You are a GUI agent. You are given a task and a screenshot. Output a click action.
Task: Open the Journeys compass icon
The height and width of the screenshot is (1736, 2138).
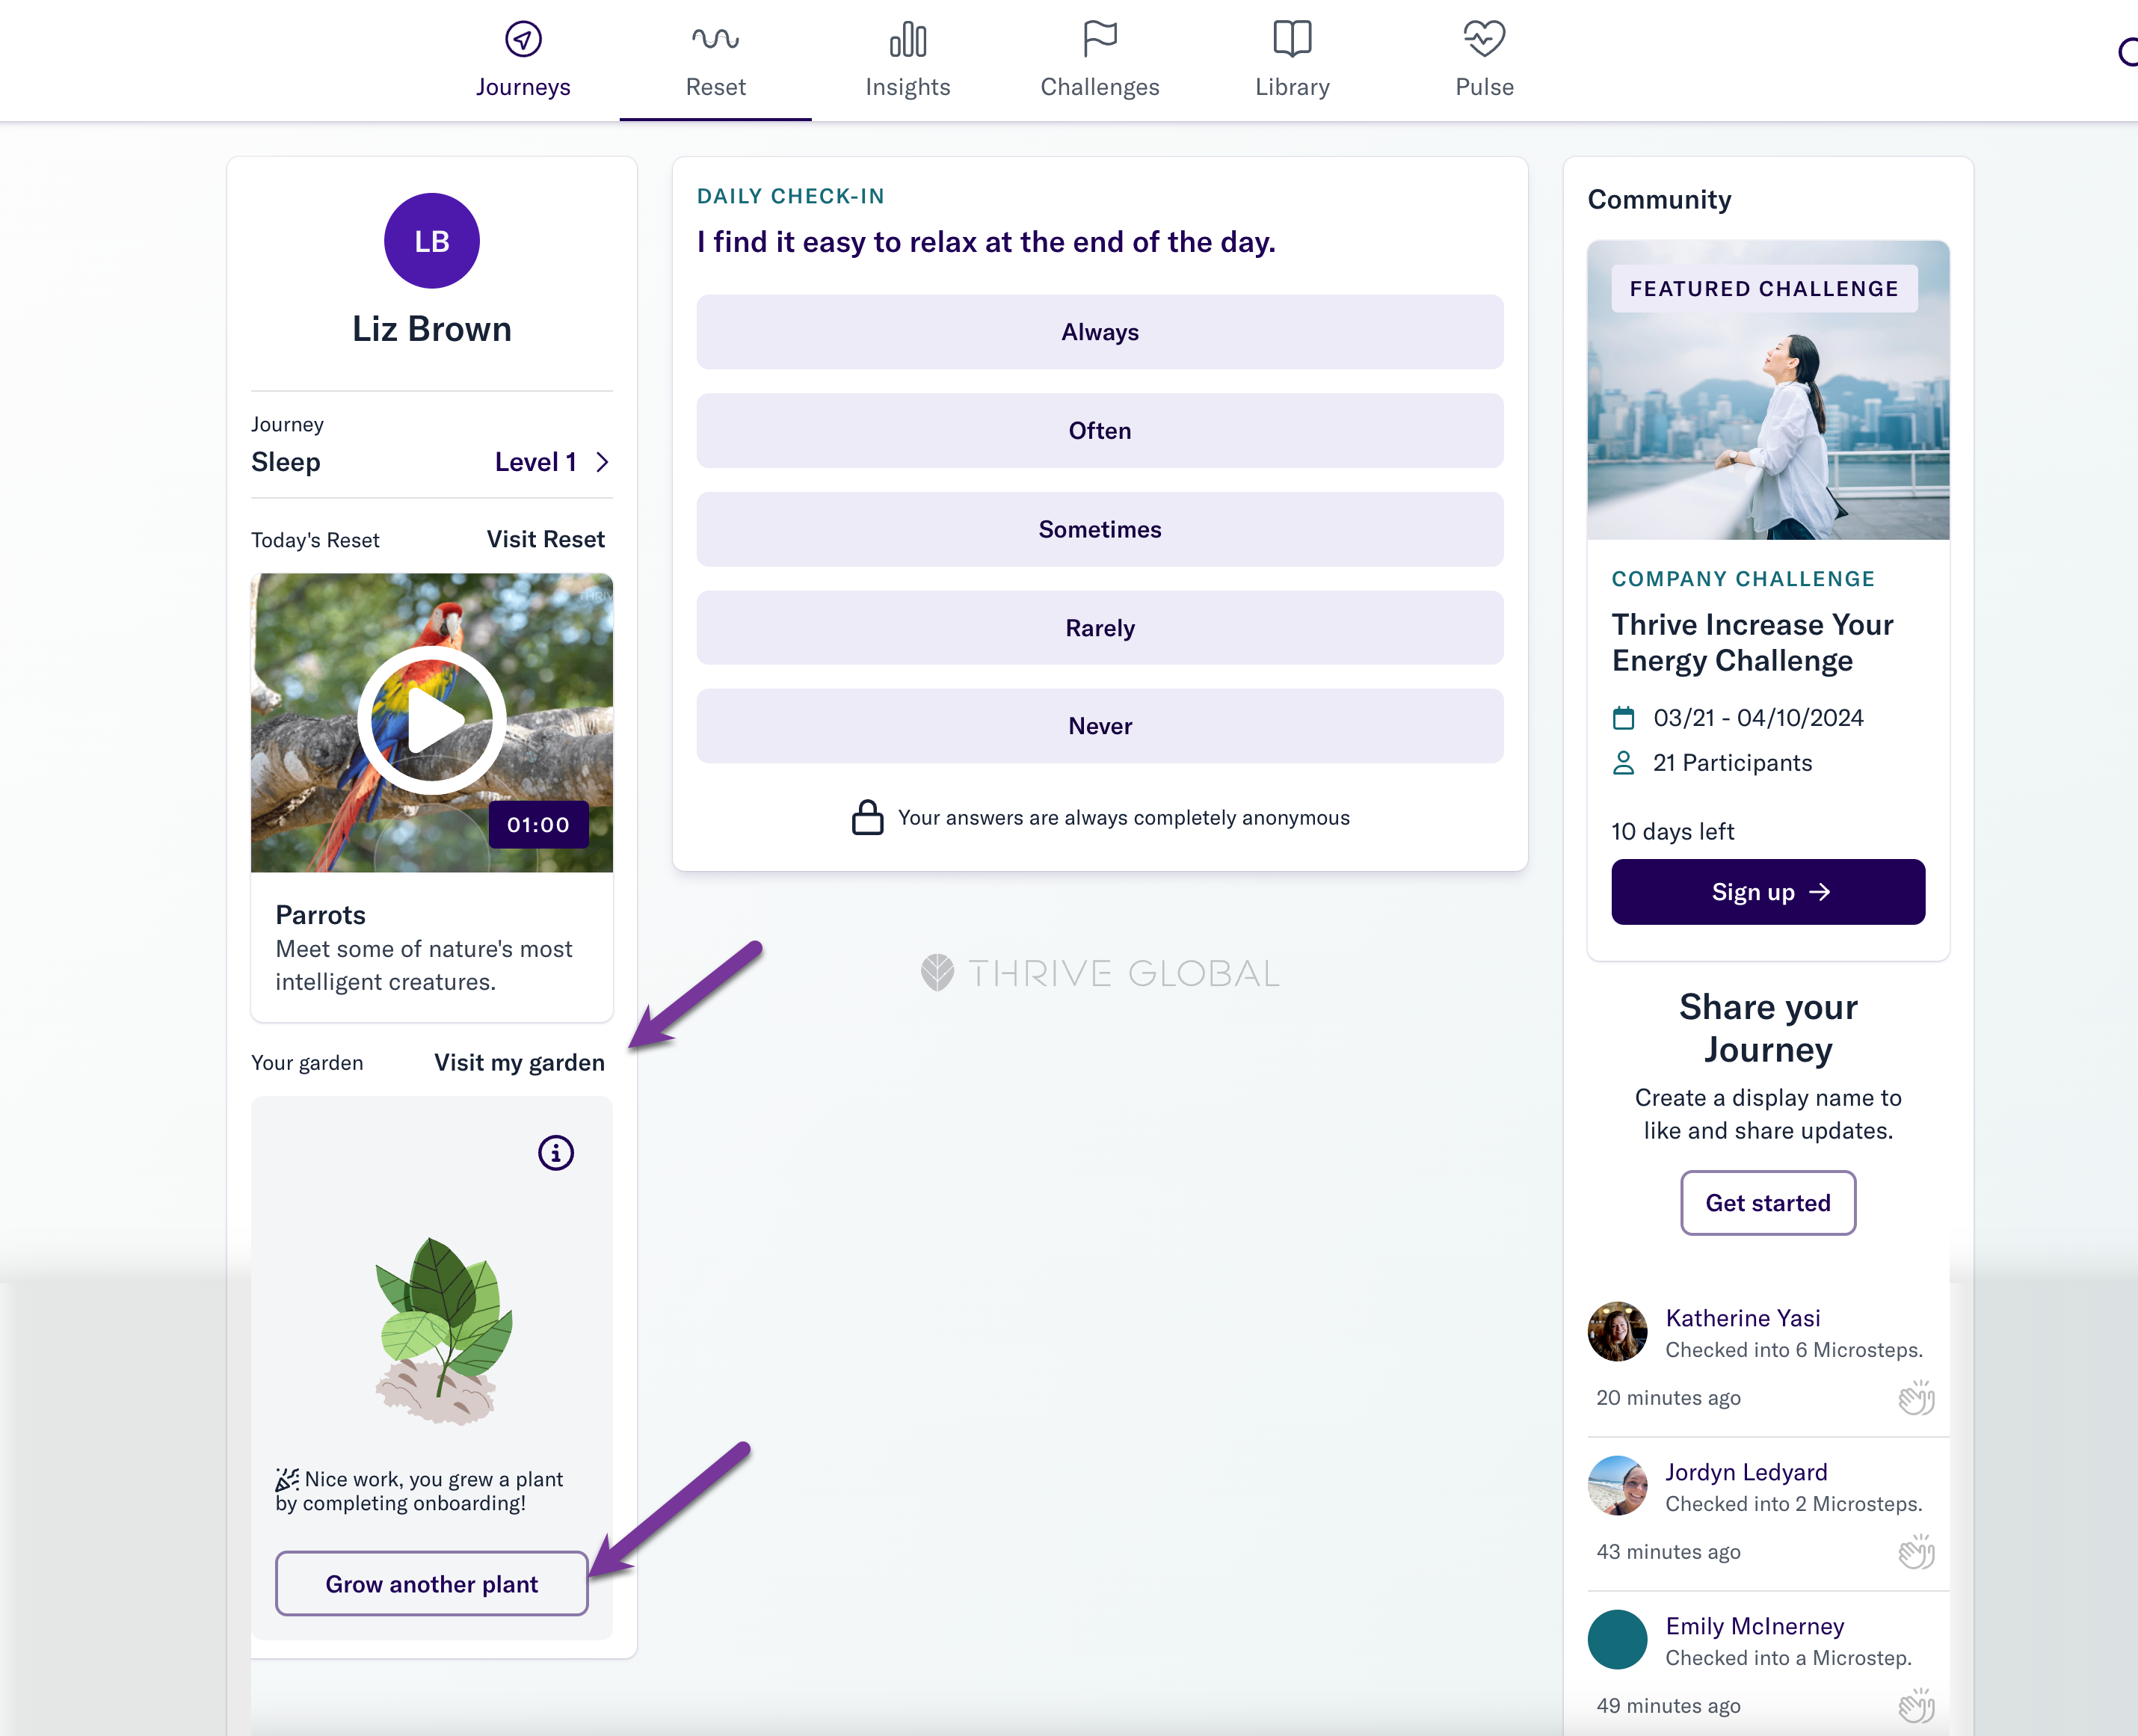(523, 39)
